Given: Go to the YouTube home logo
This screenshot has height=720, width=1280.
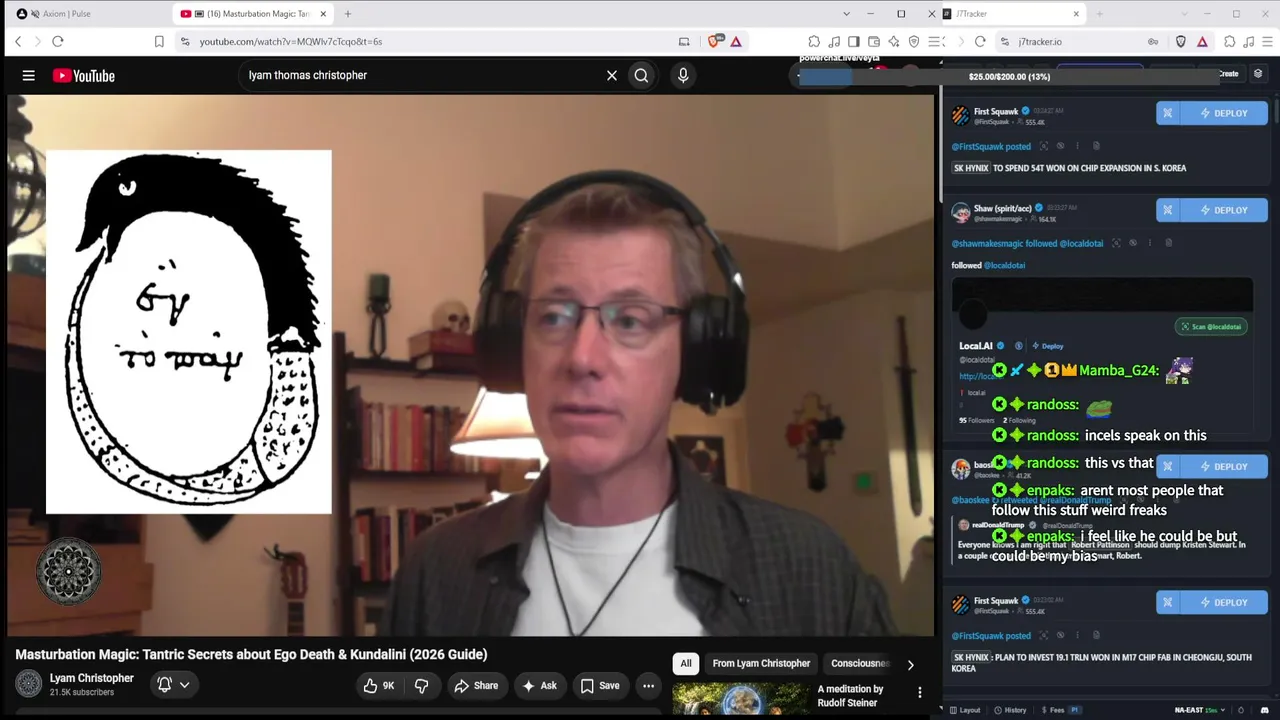Looking at the screenshot, I should tap(84, 76).
